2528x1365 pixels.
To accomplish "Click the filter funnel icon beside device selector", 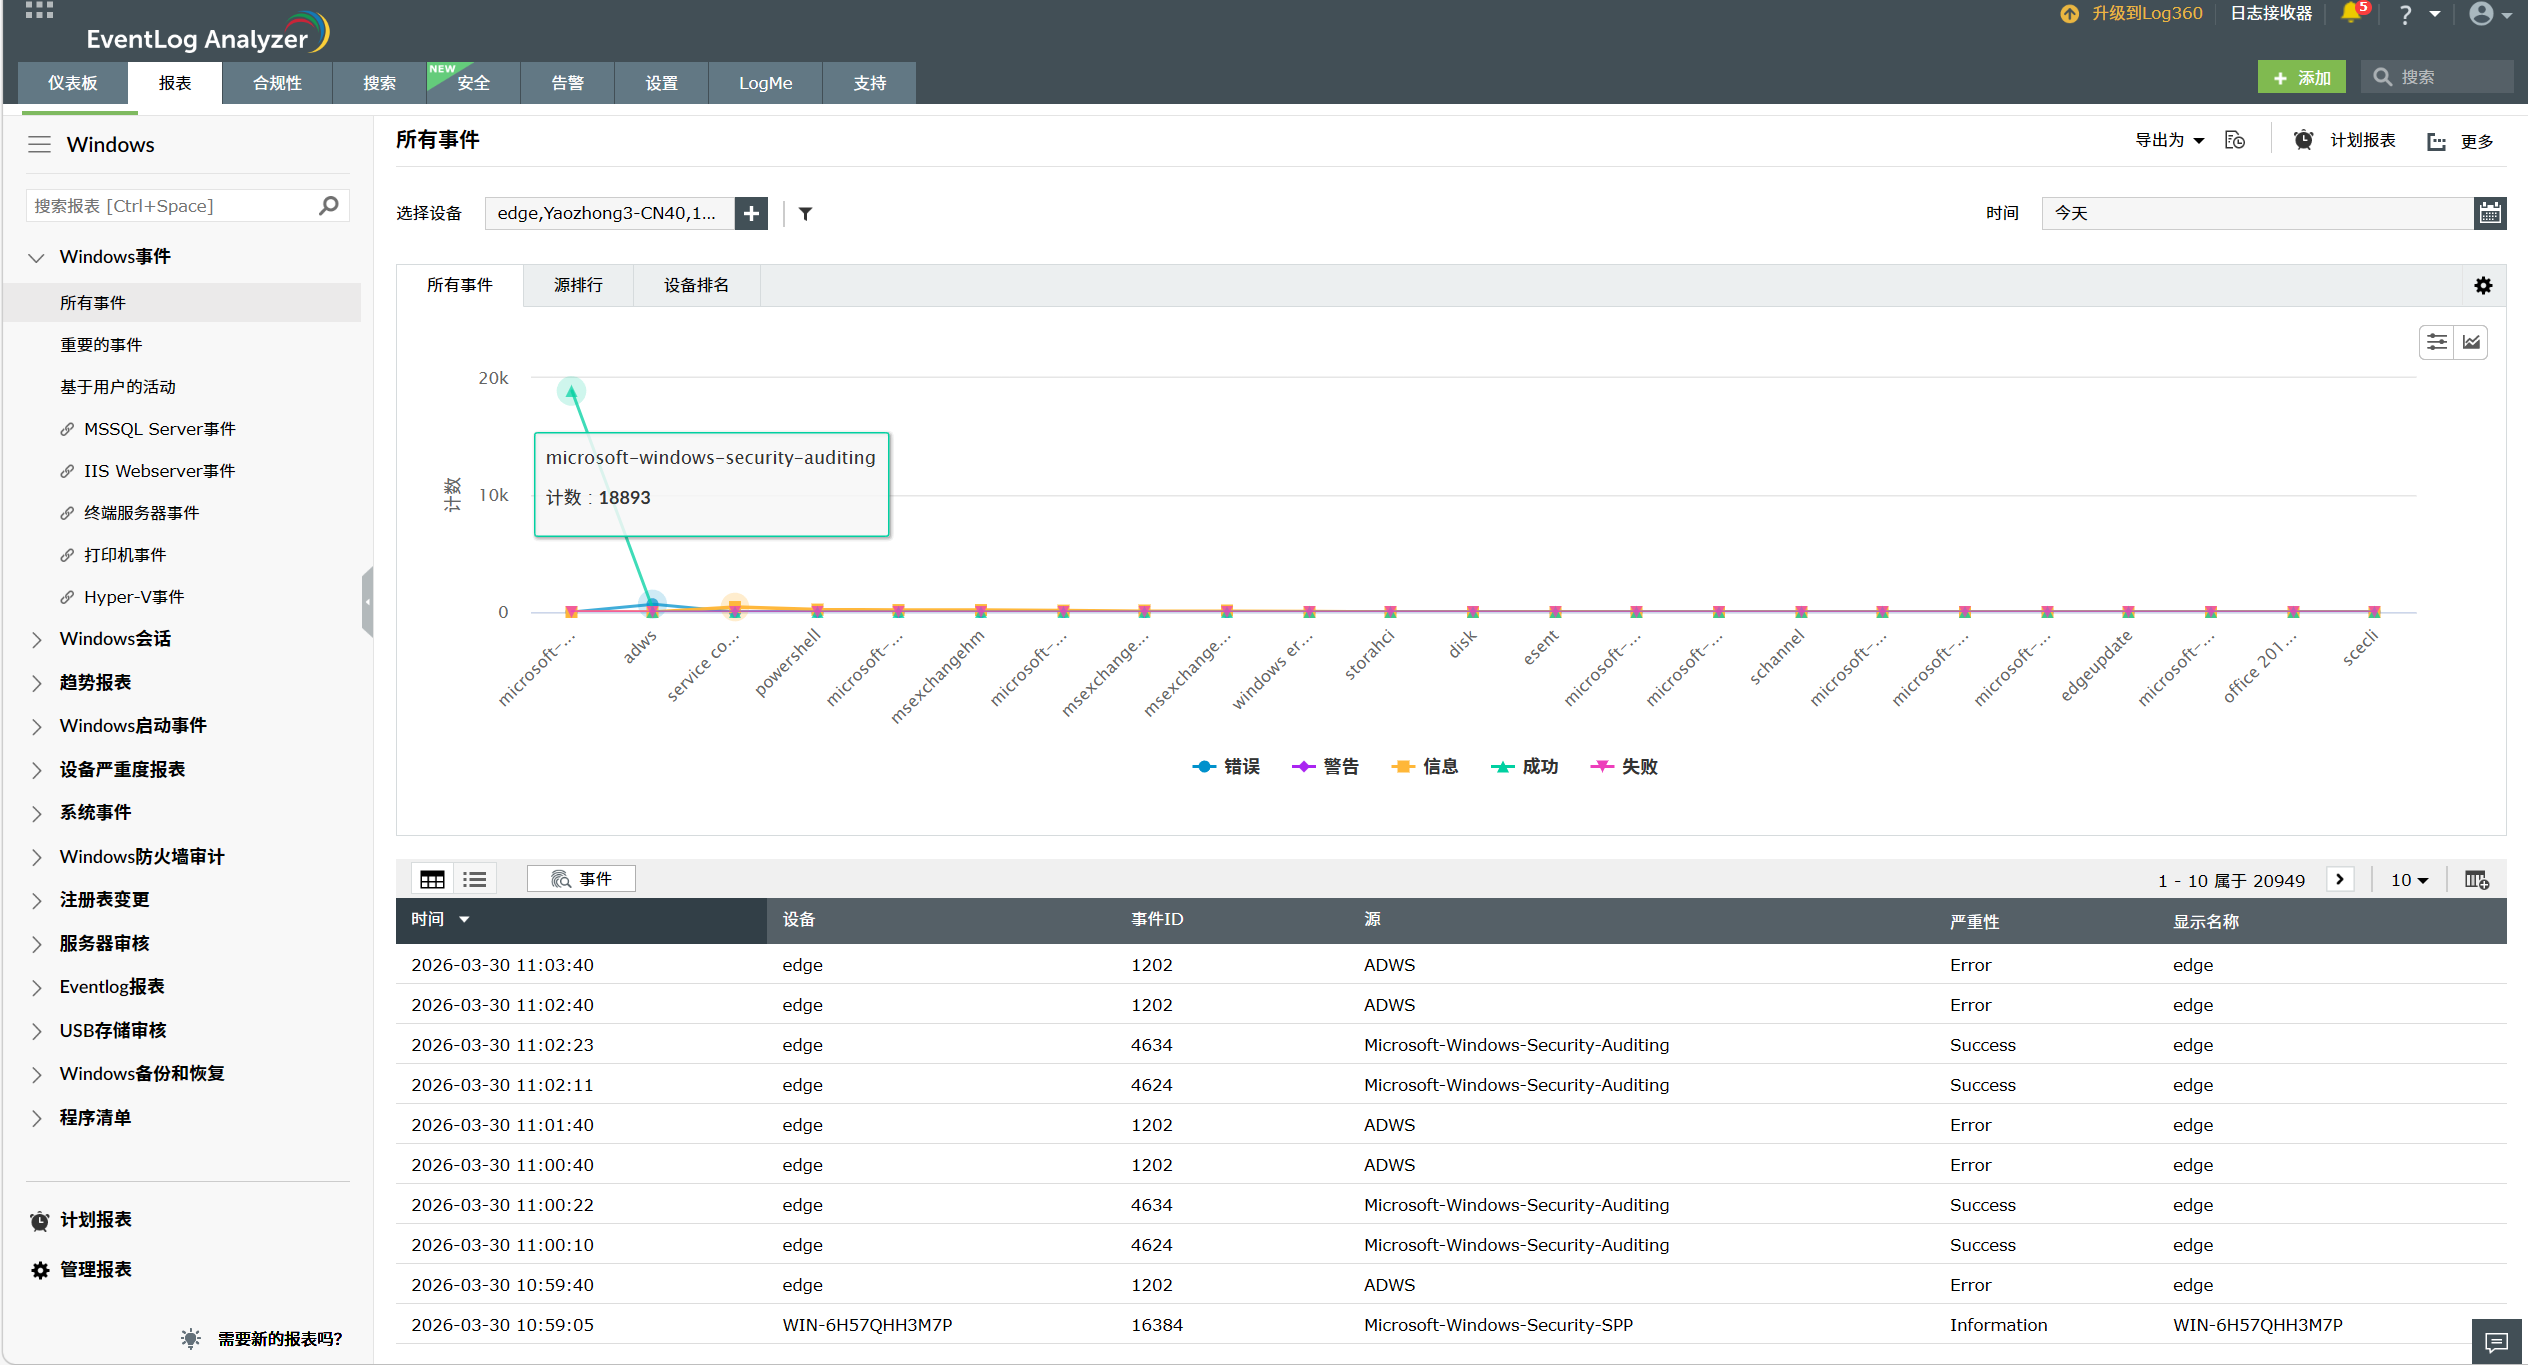I will (805, 213).
